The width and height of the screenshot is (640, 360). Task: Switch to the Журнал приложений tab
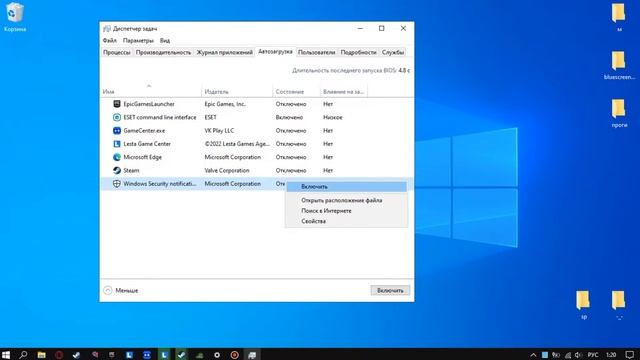coord(224,52)
